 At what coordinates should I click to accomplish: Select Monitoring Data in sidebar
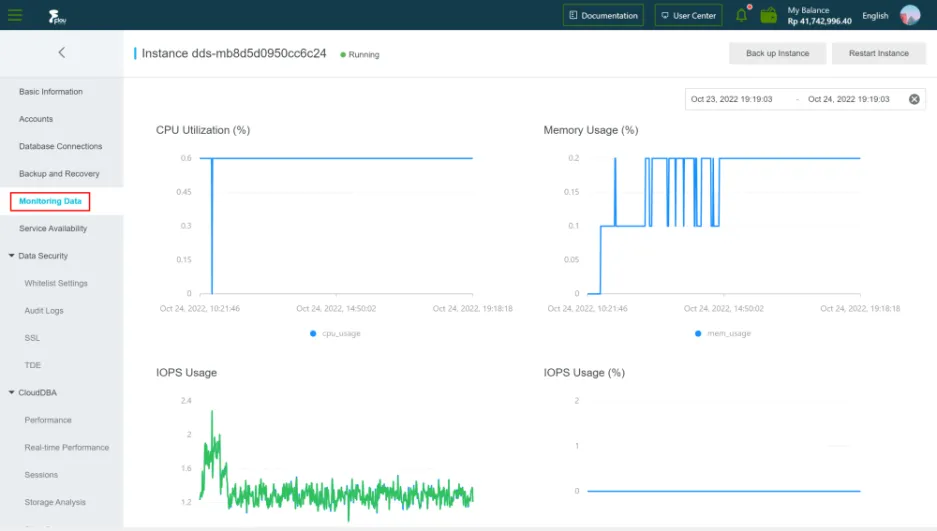(x=50, y=201)
